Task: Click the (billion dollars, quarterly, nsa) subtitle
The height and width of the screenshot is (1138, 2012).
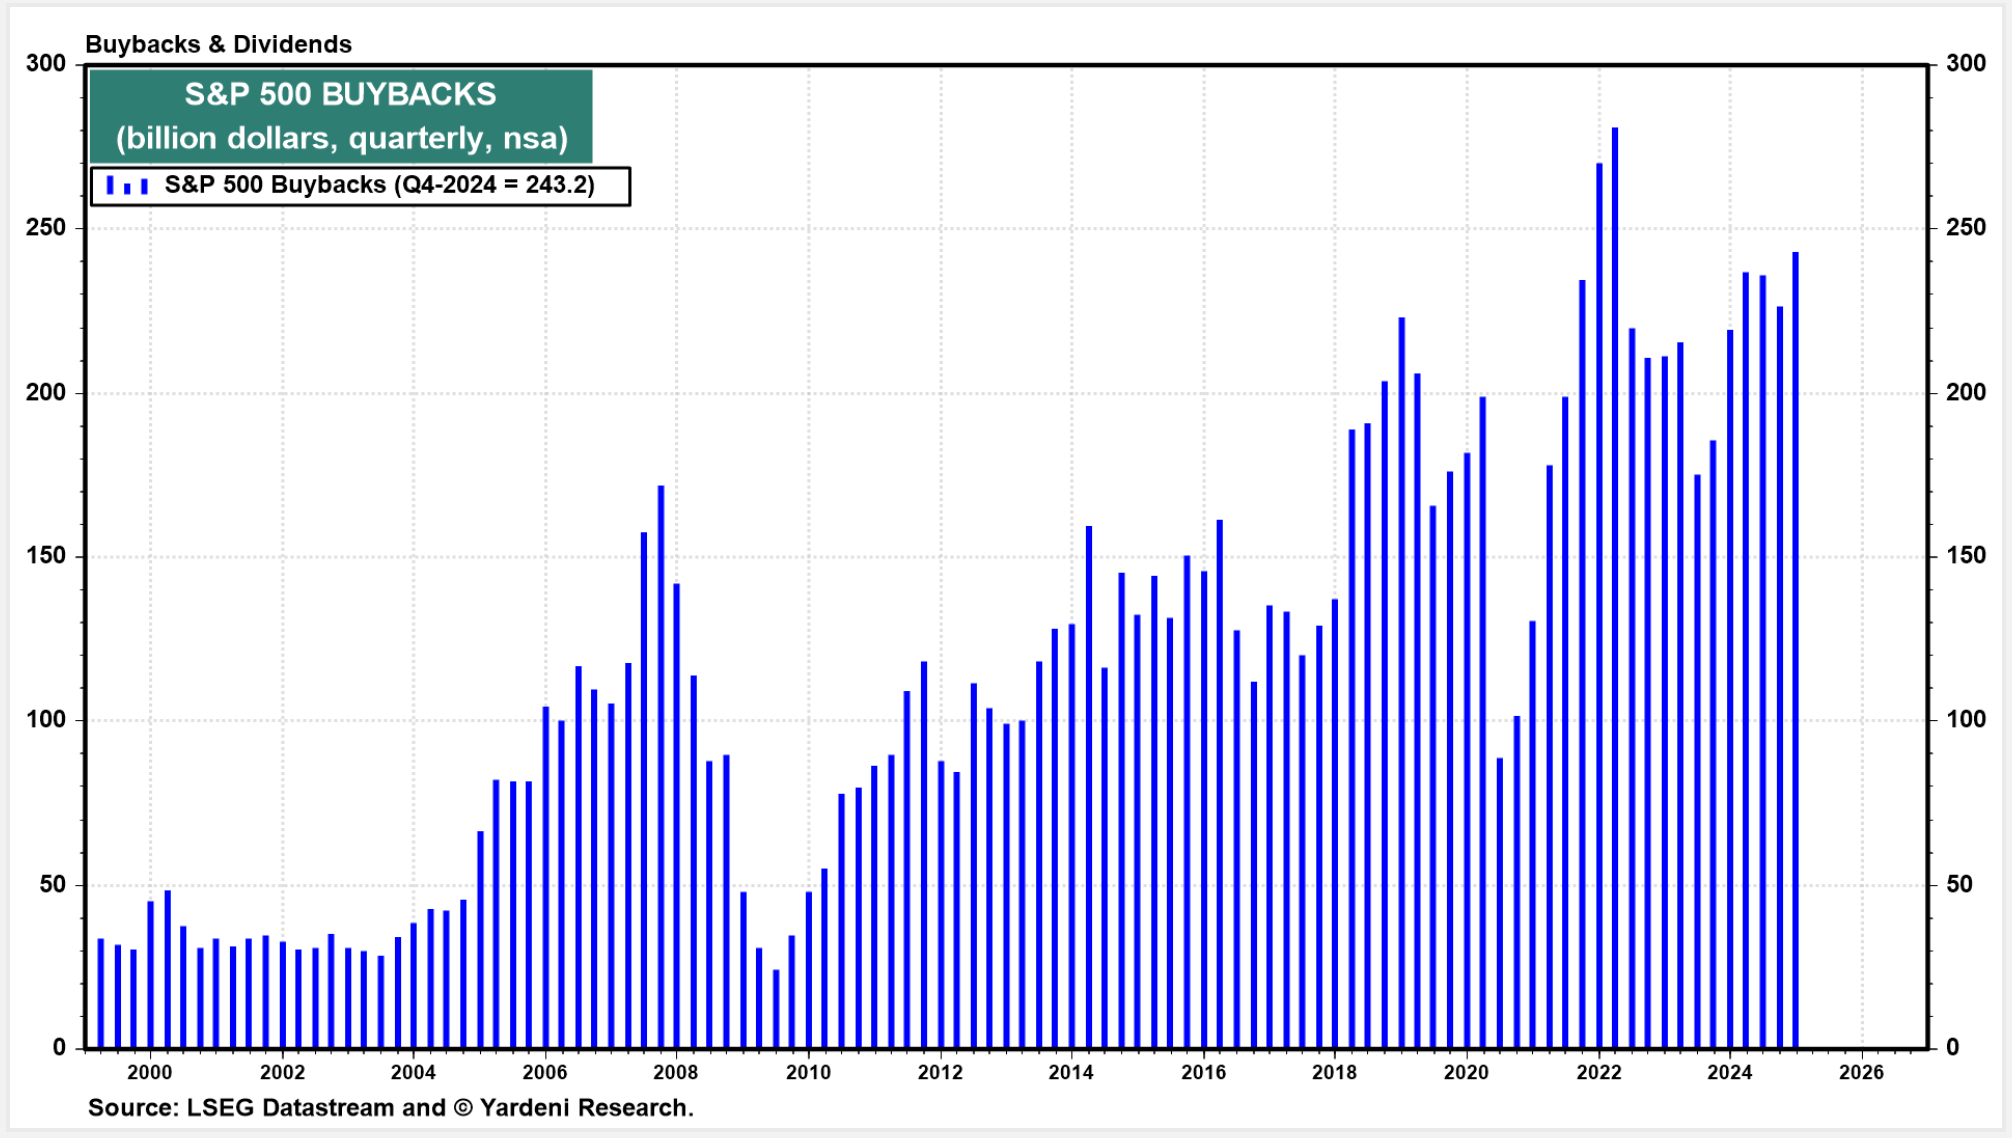Action: (341, 138)
